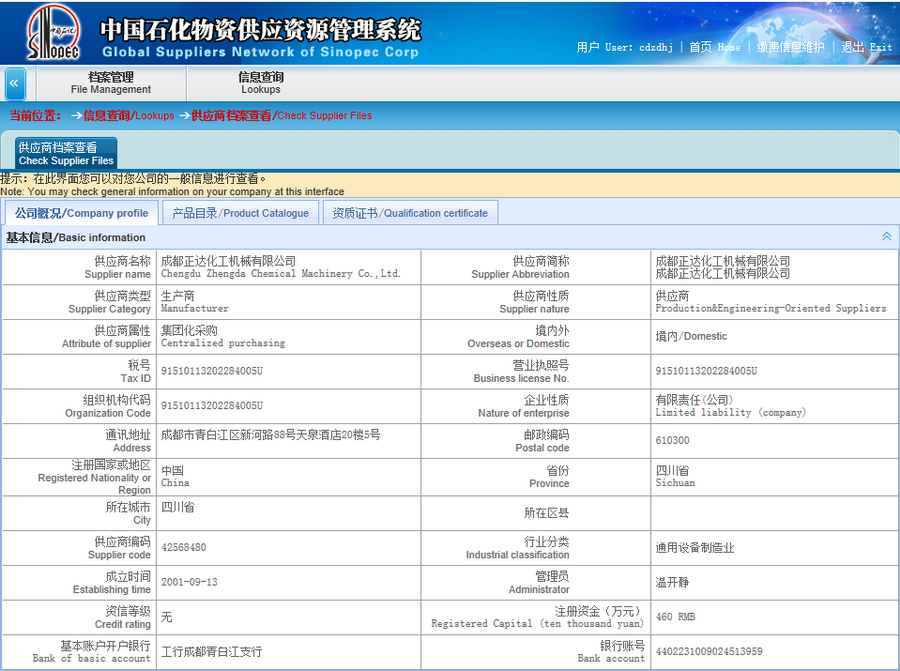Open the File Management menu
The image size is (900, 671).
tap(110, 83)
